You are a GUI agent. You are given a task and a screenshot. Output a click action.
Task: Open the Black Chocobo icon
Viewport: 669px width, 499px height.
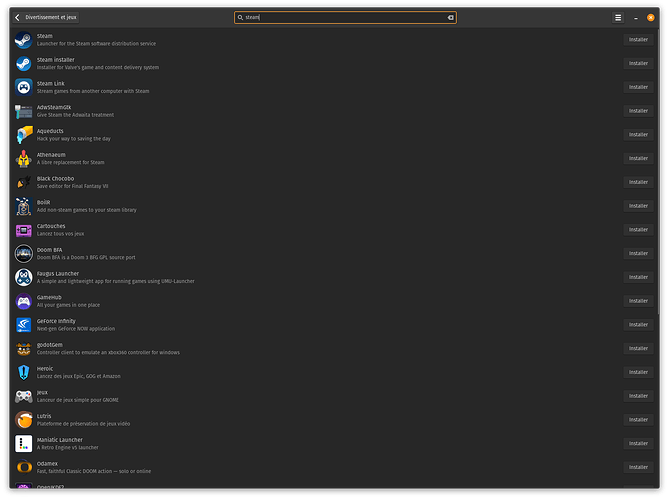(23, 182)
